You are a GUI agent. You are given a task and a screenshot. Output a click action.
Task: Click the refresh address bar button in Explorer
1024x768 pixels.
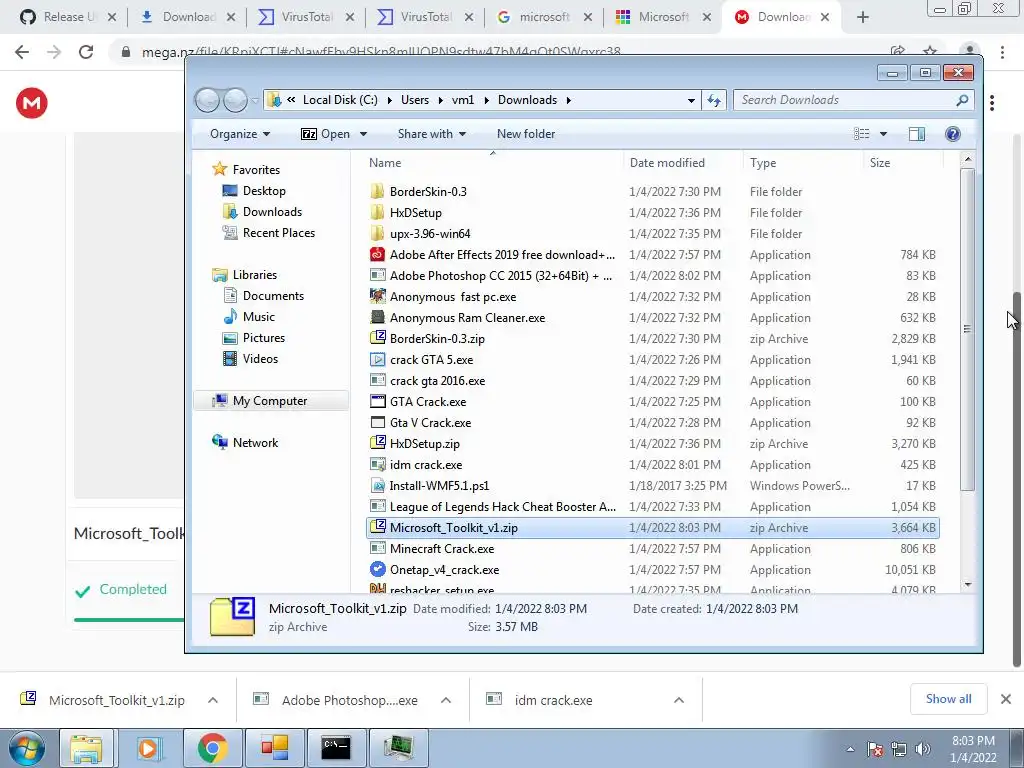point(714,100)
